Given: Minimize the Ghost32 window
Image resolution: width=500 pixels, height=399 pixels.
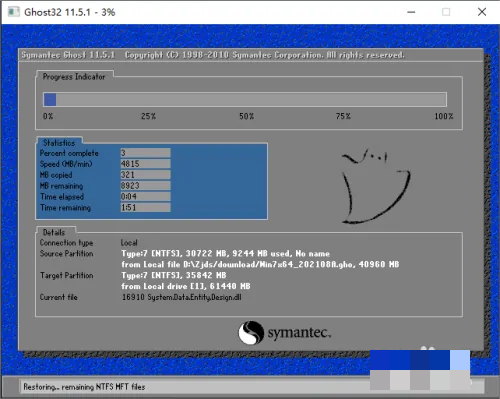Looking at the screenshot, I should click(411, 12).
